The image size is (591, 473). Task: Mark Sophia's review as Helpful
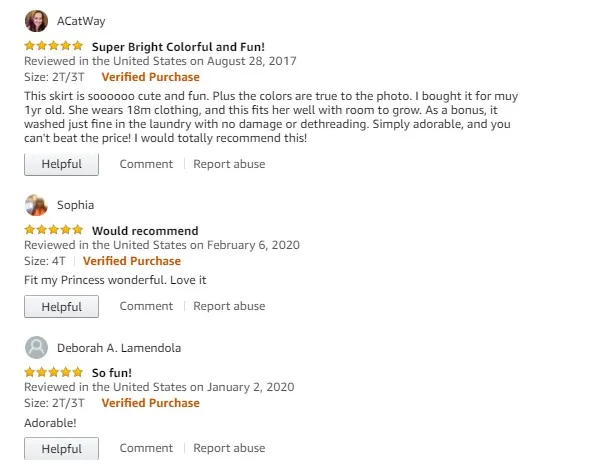click(x=61, y=306)
